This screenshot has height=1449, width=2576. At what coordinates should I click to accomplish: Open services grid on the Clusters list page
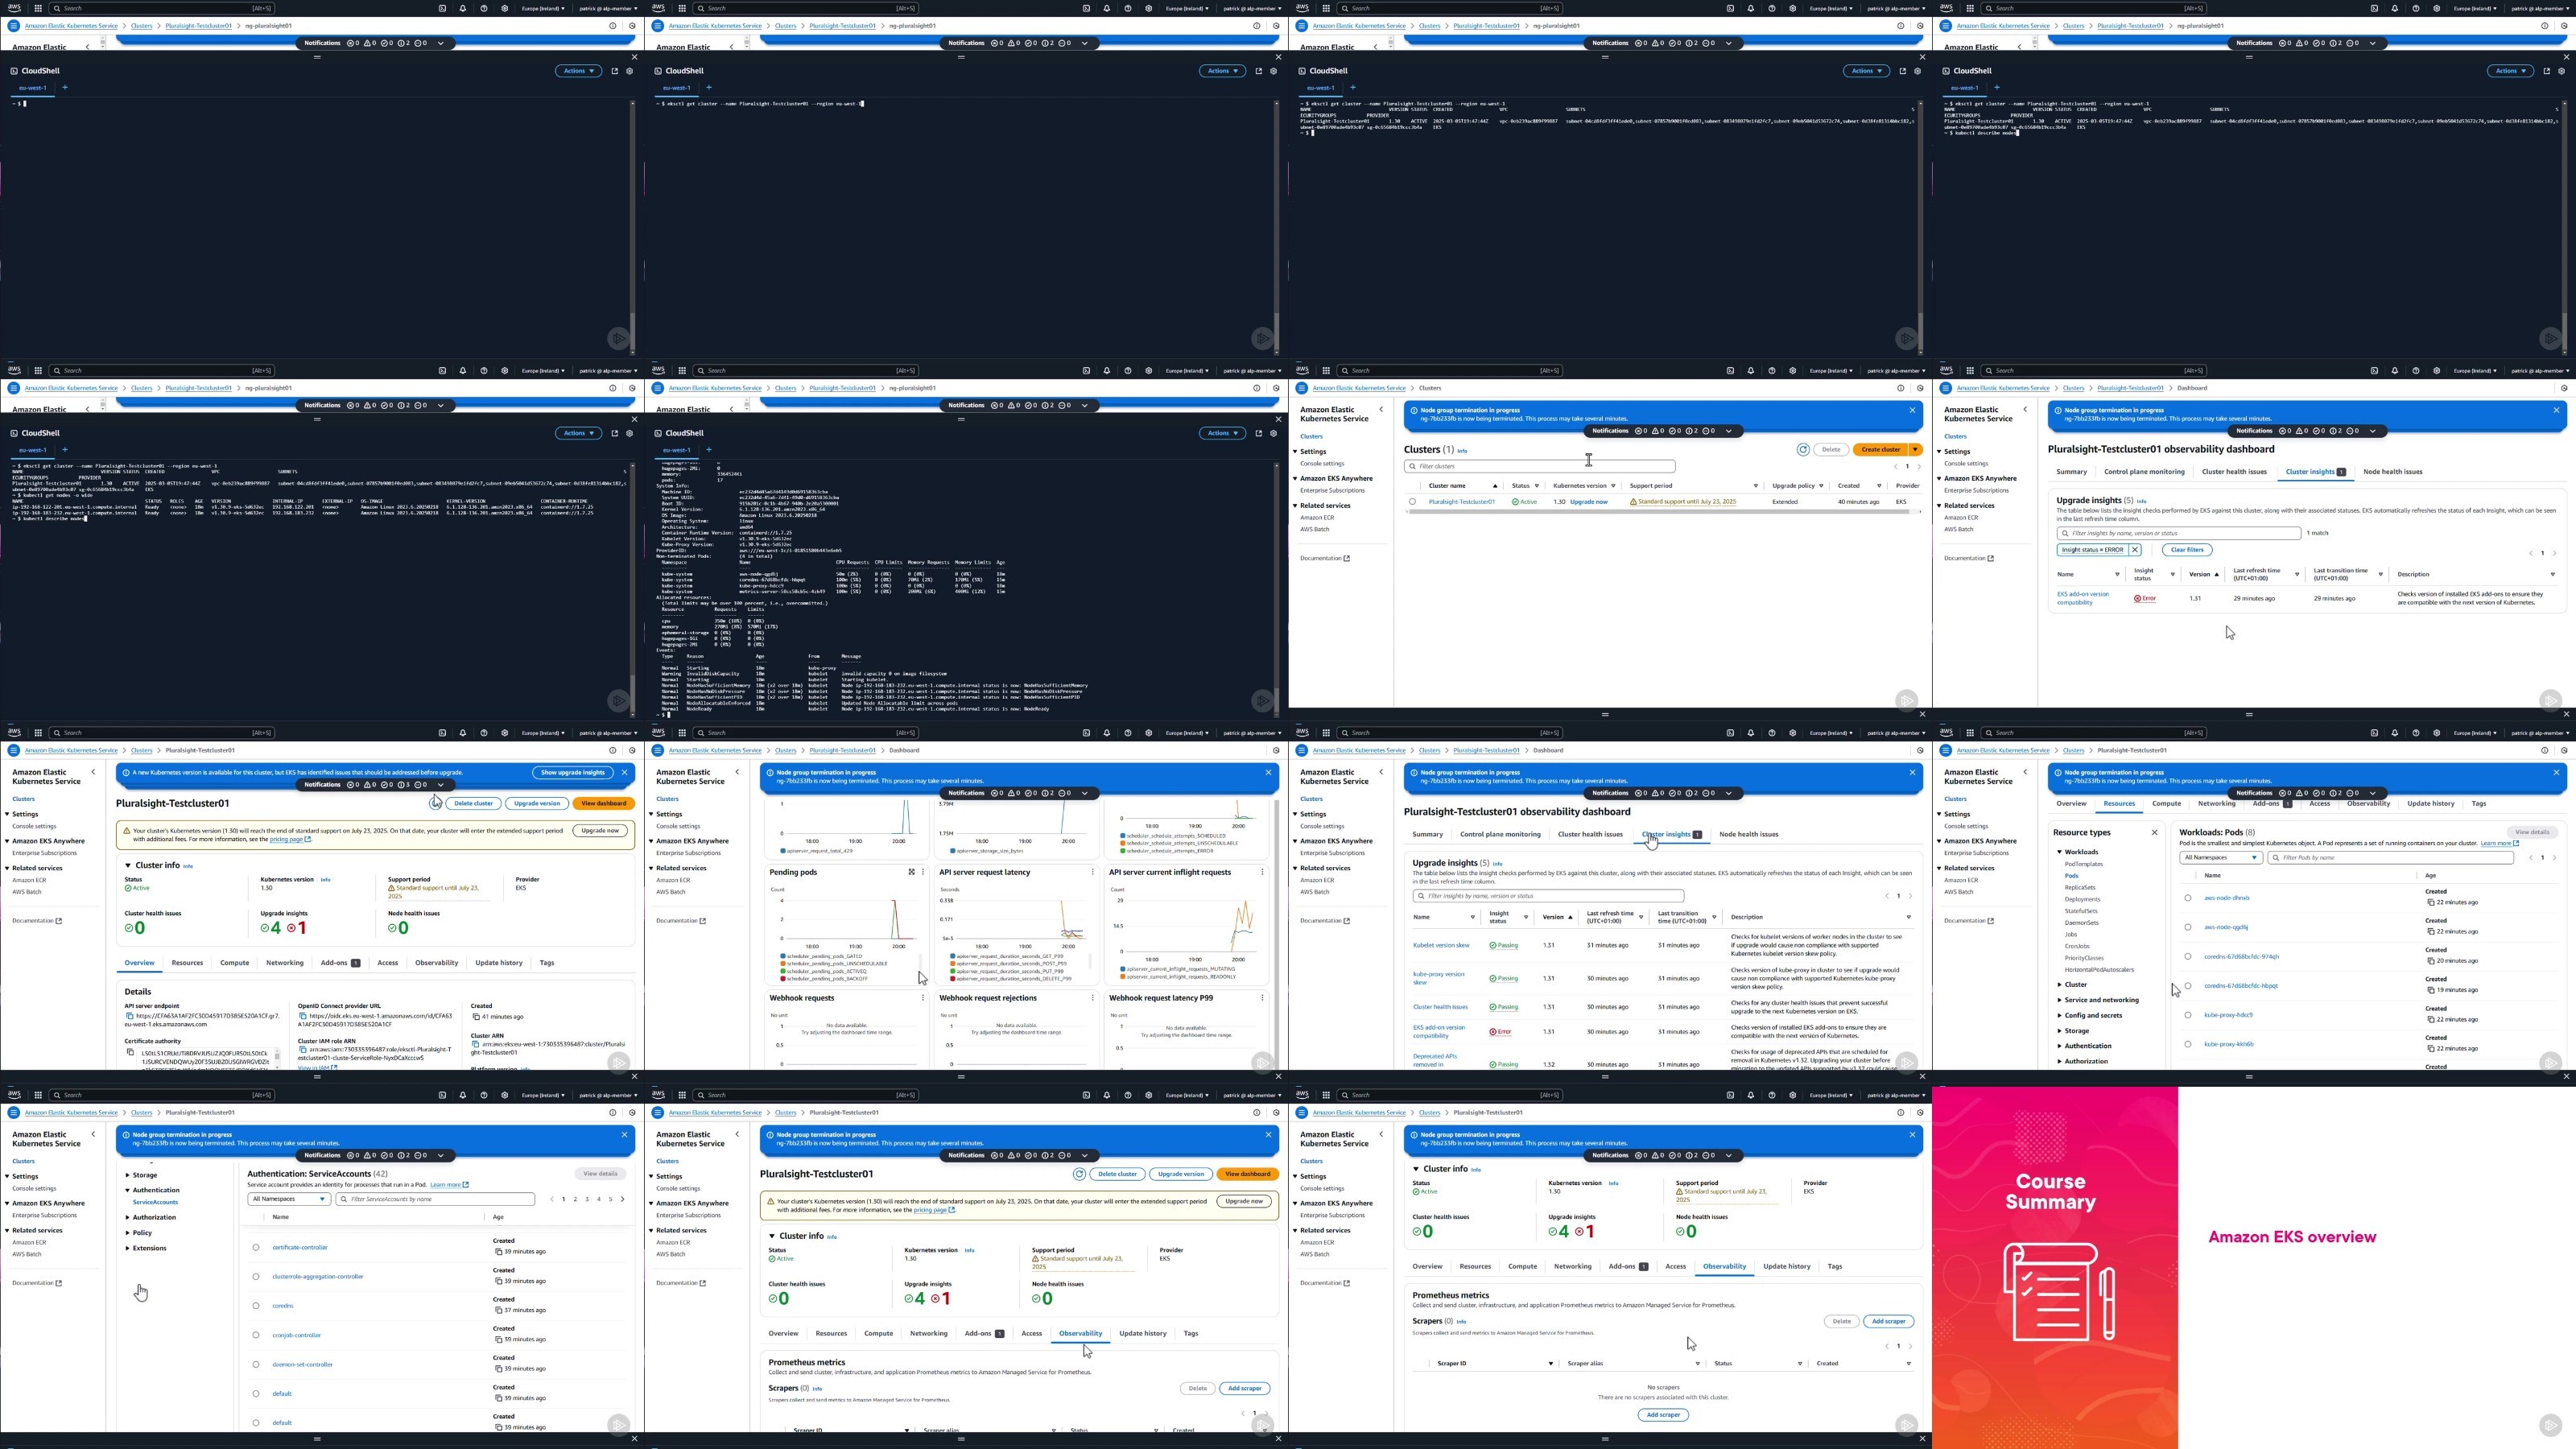[1326, 371]
